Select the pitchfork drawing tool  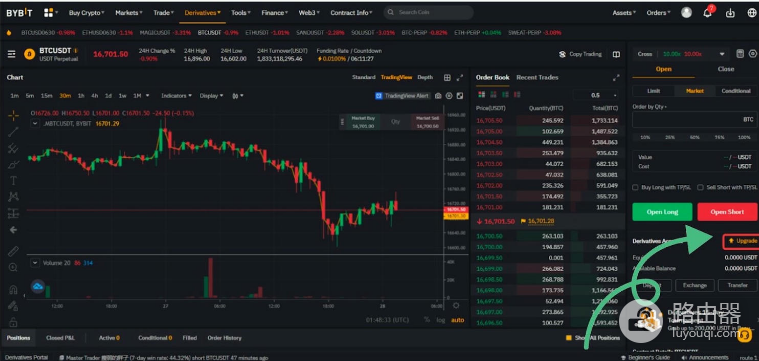point(13,148)
